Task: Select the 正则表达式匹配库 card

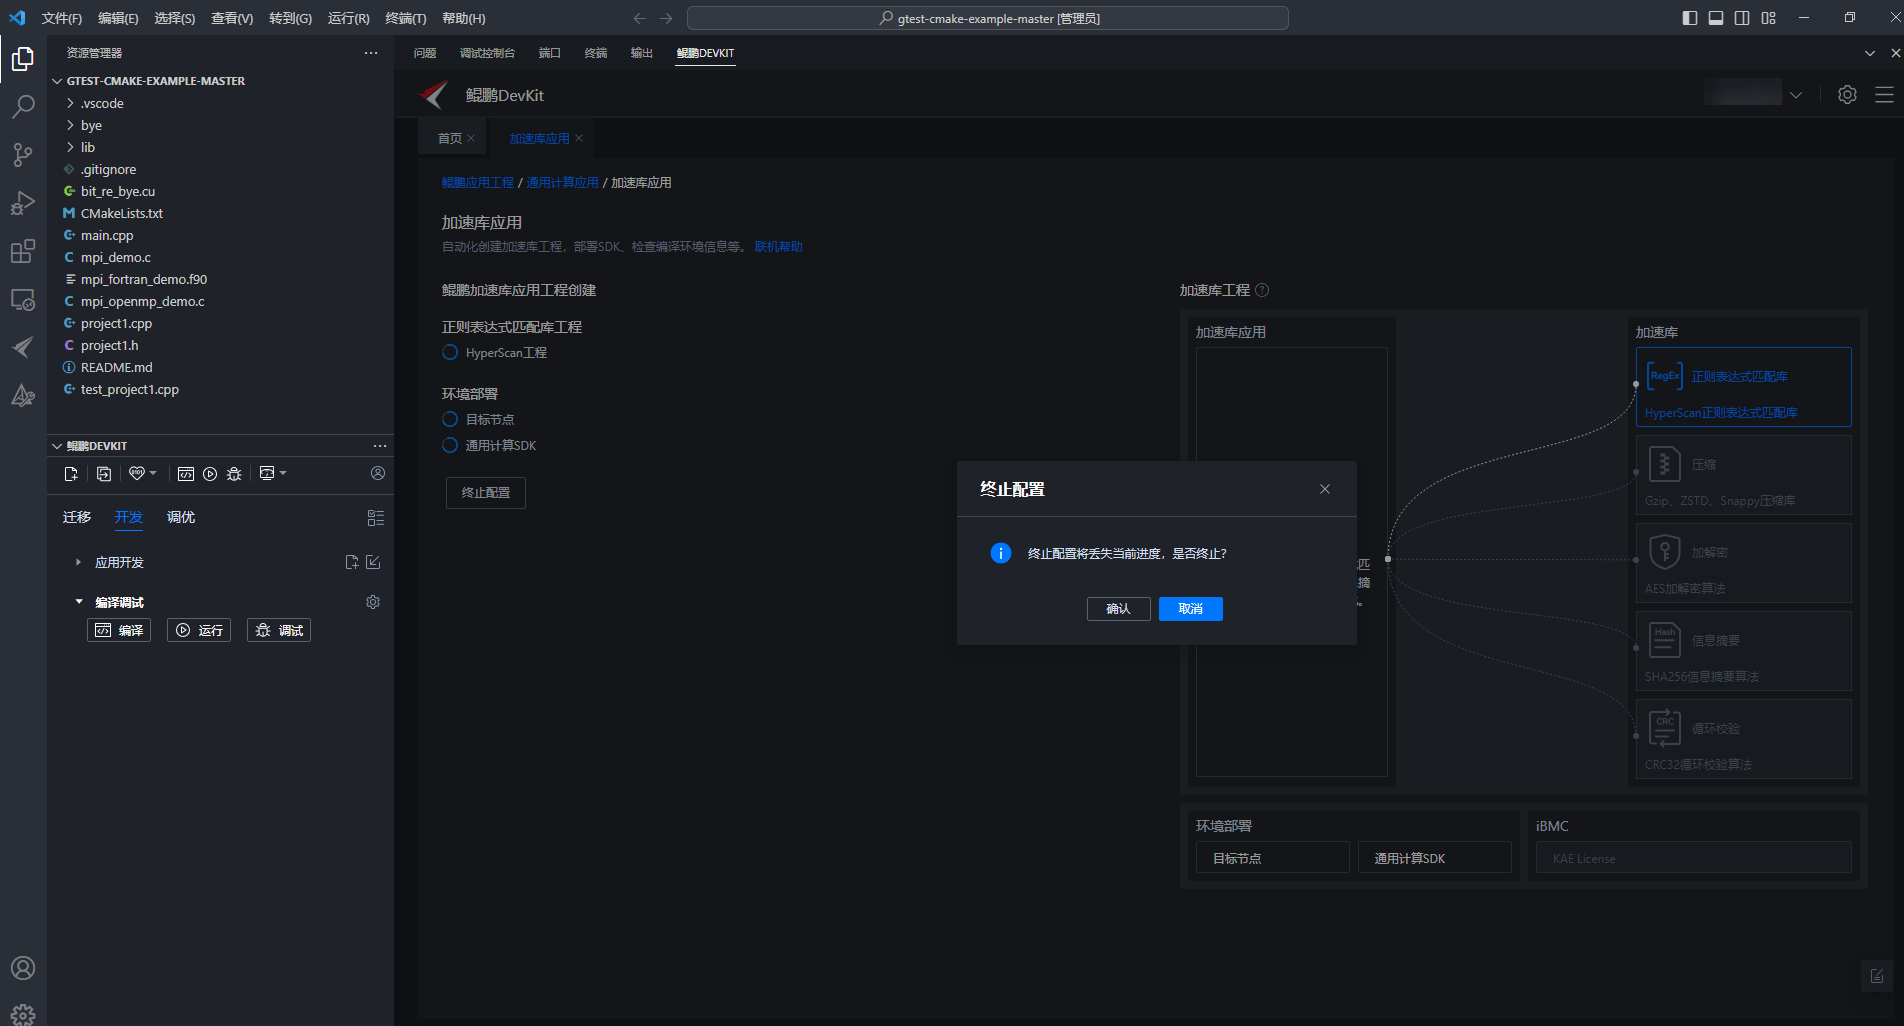Action: point(1743,387)
